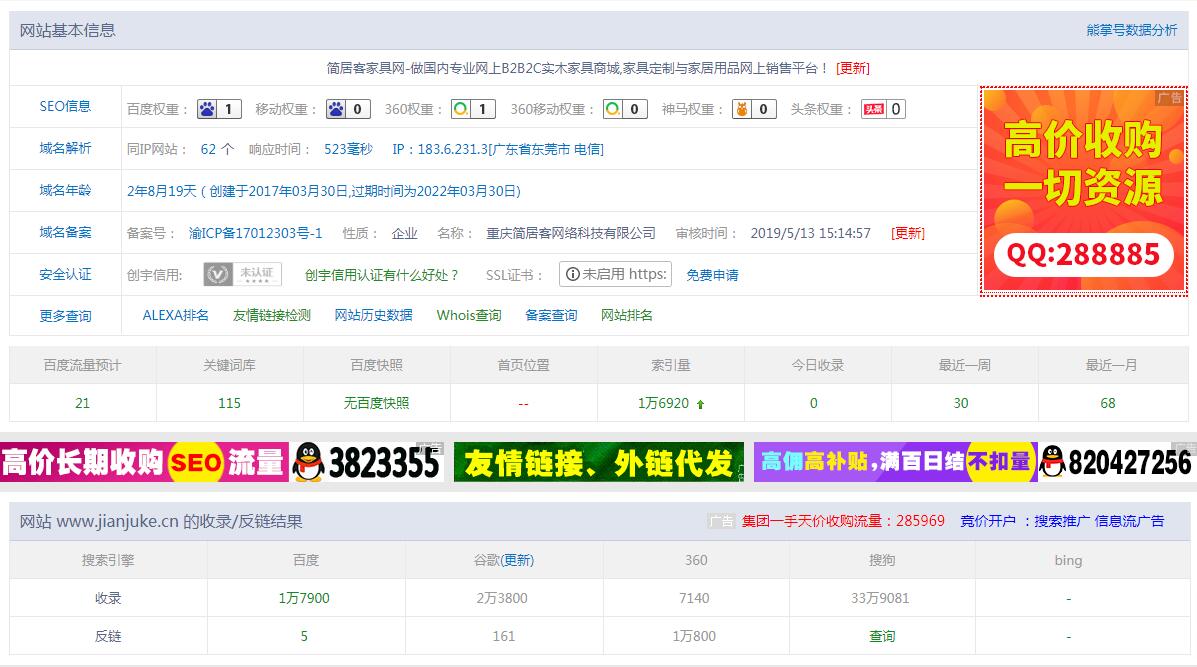Click the penguin QQ icon beside 820427256
Screen dimensions: 1197x667
[x=1052, y=462]
